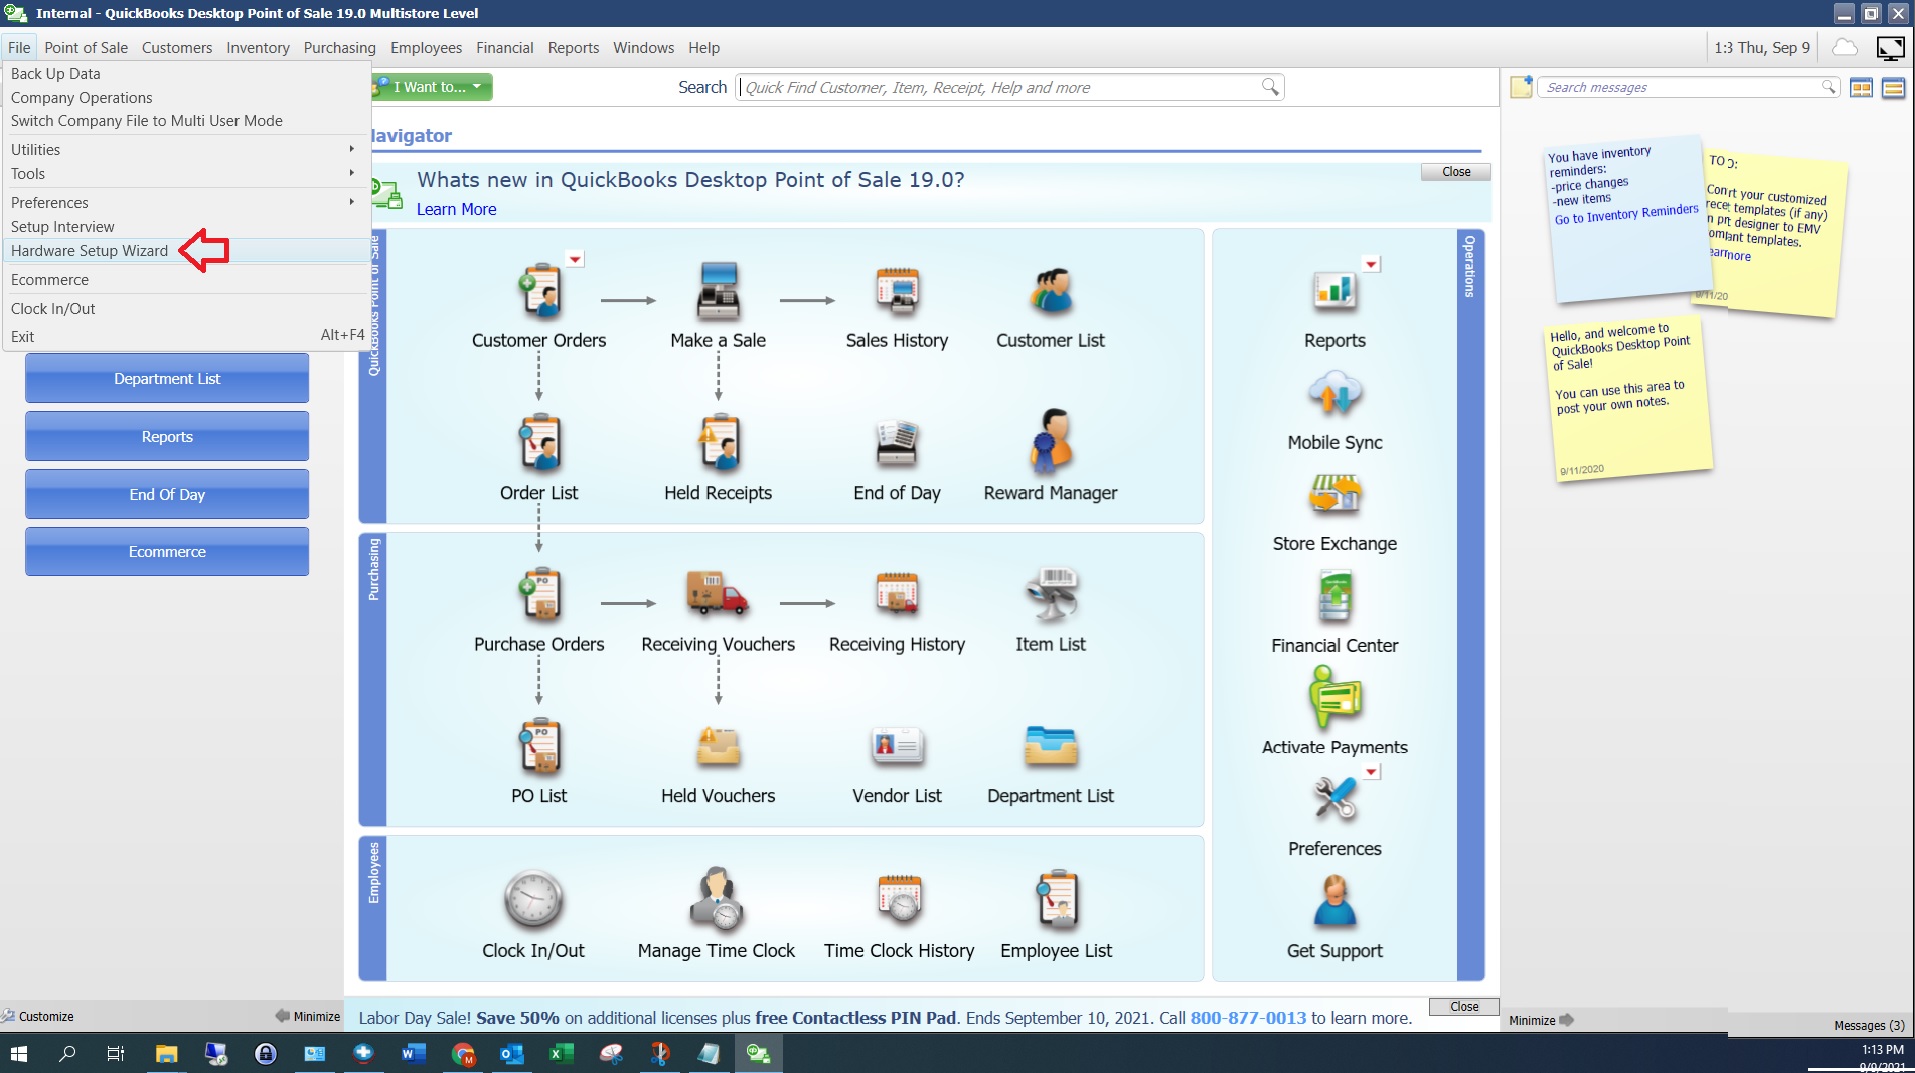This screenshot has height=1073, width=1915.
Task: Open the Reward Manager icon
Action: pos(1050,440)
